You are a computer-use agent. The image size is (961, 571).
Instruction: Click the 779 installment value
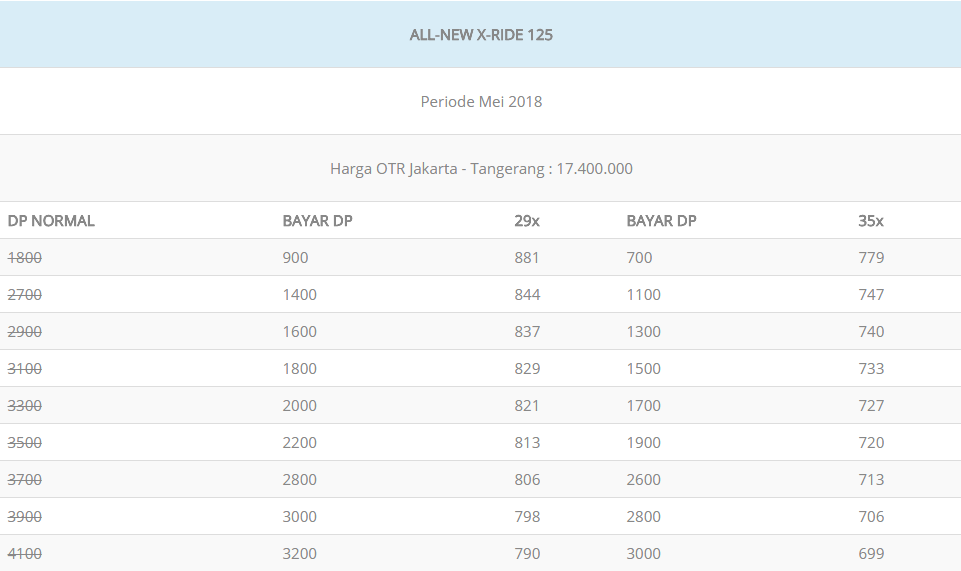click(x=871, y=258)
